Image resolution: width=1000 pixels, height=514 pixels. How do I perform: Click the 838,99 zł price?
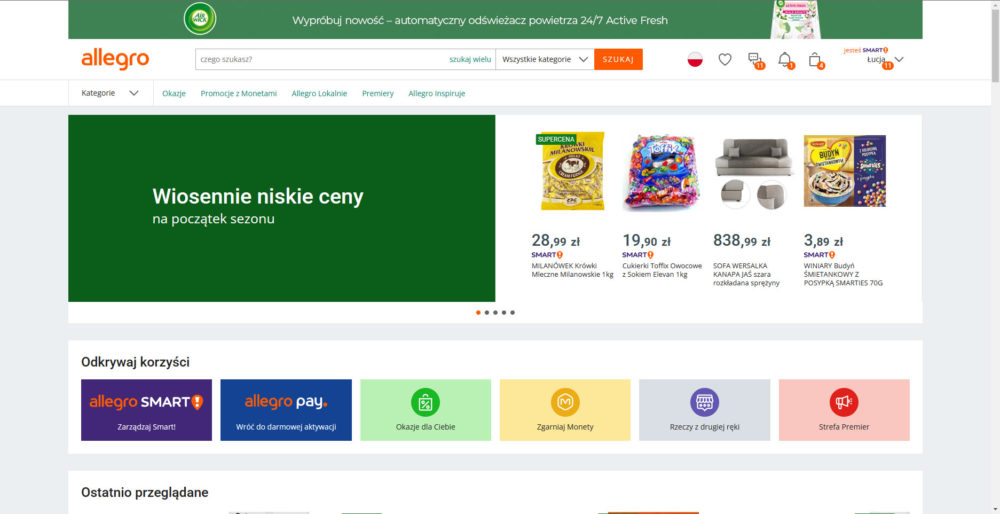(x=742, y=241)
